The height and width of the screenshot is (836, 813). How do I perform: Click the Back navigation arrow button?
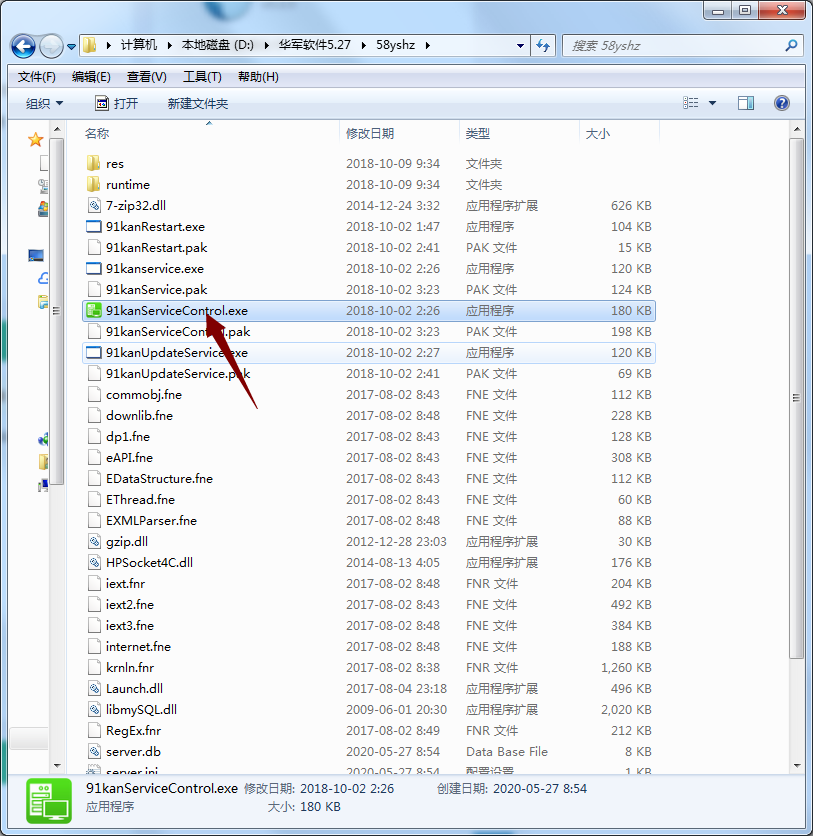point(24,46)
